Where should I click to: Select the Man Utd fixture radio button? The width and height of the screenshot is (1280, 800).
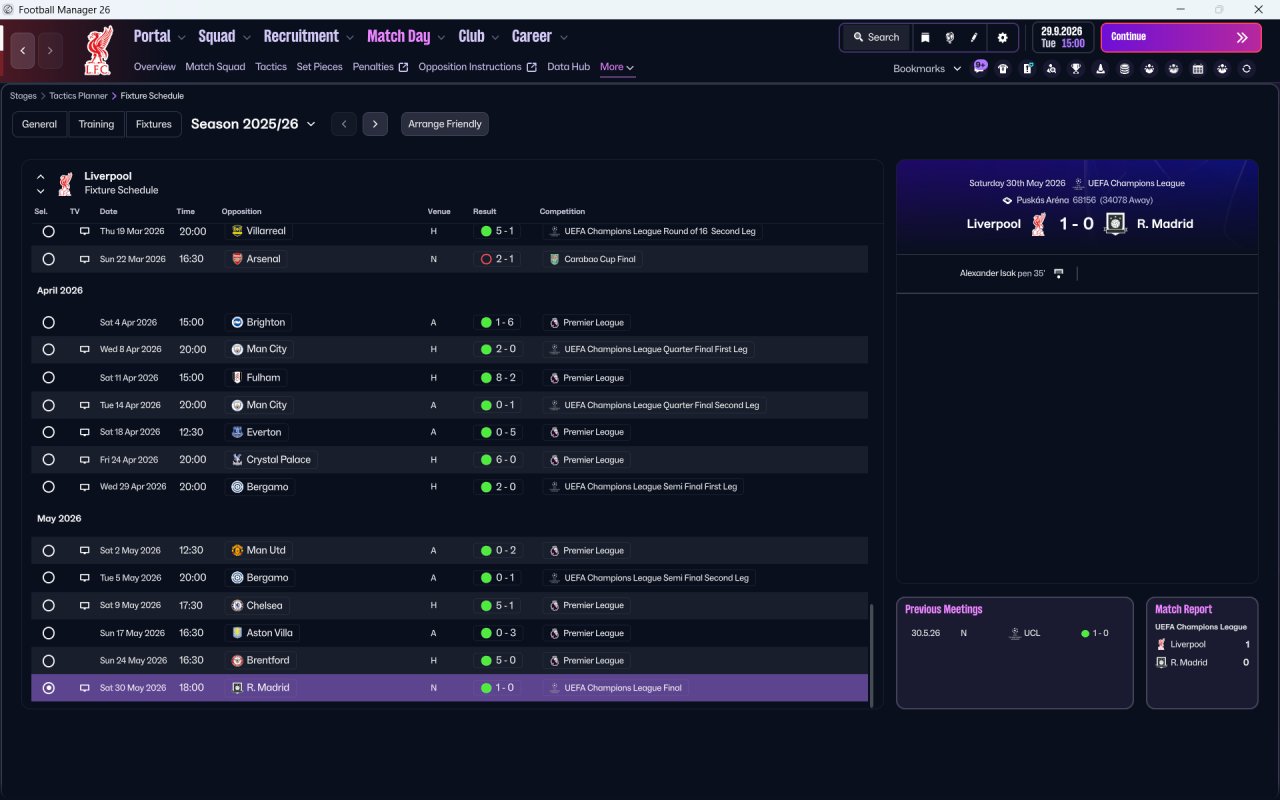tap(48, 551)
